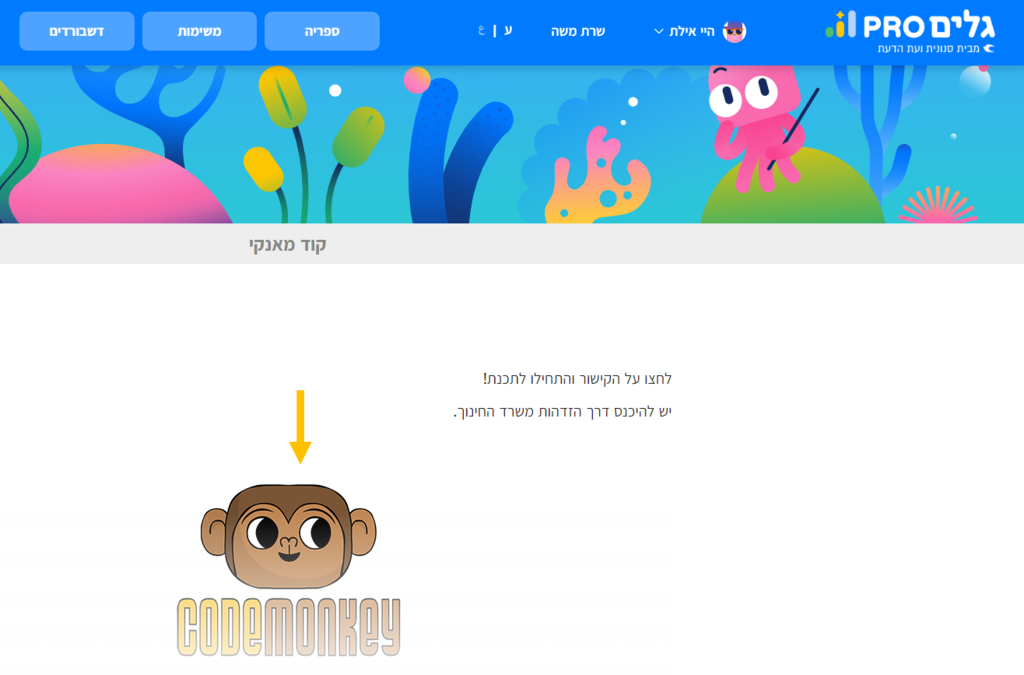Switch language to Hebrew (ע)
The width and height of the screenshot is (1024, 675).
pos(507,30)
